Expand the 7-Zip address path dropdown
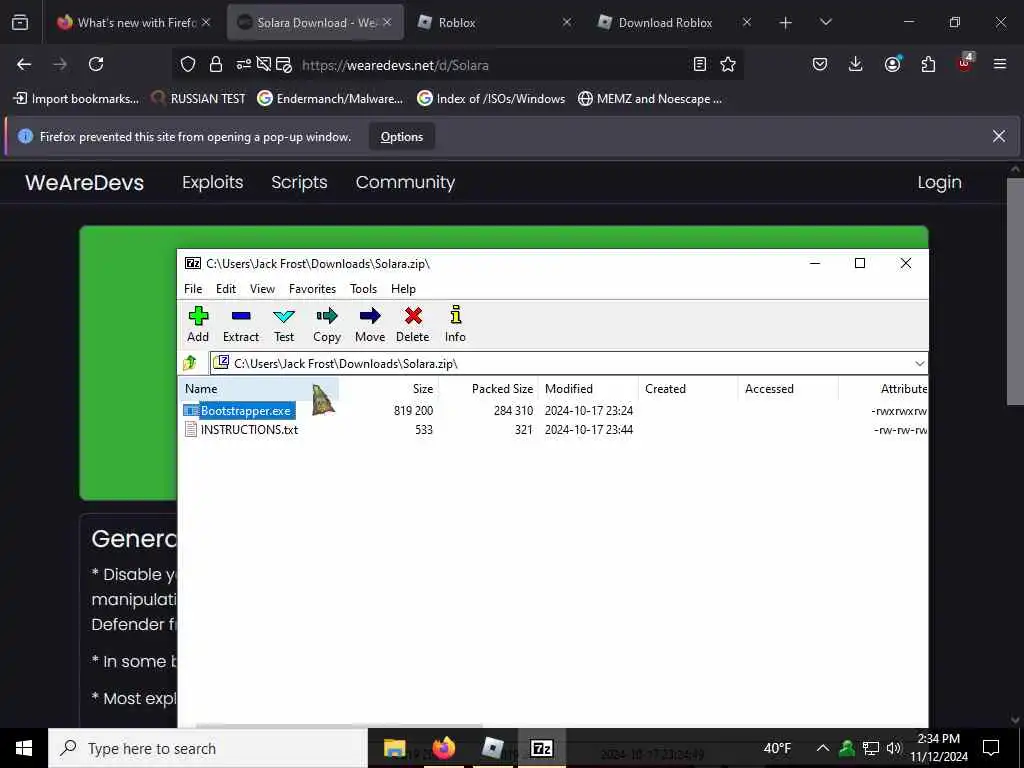The height and width of the screenshot is (768, 1024). (x=920, y=363)
